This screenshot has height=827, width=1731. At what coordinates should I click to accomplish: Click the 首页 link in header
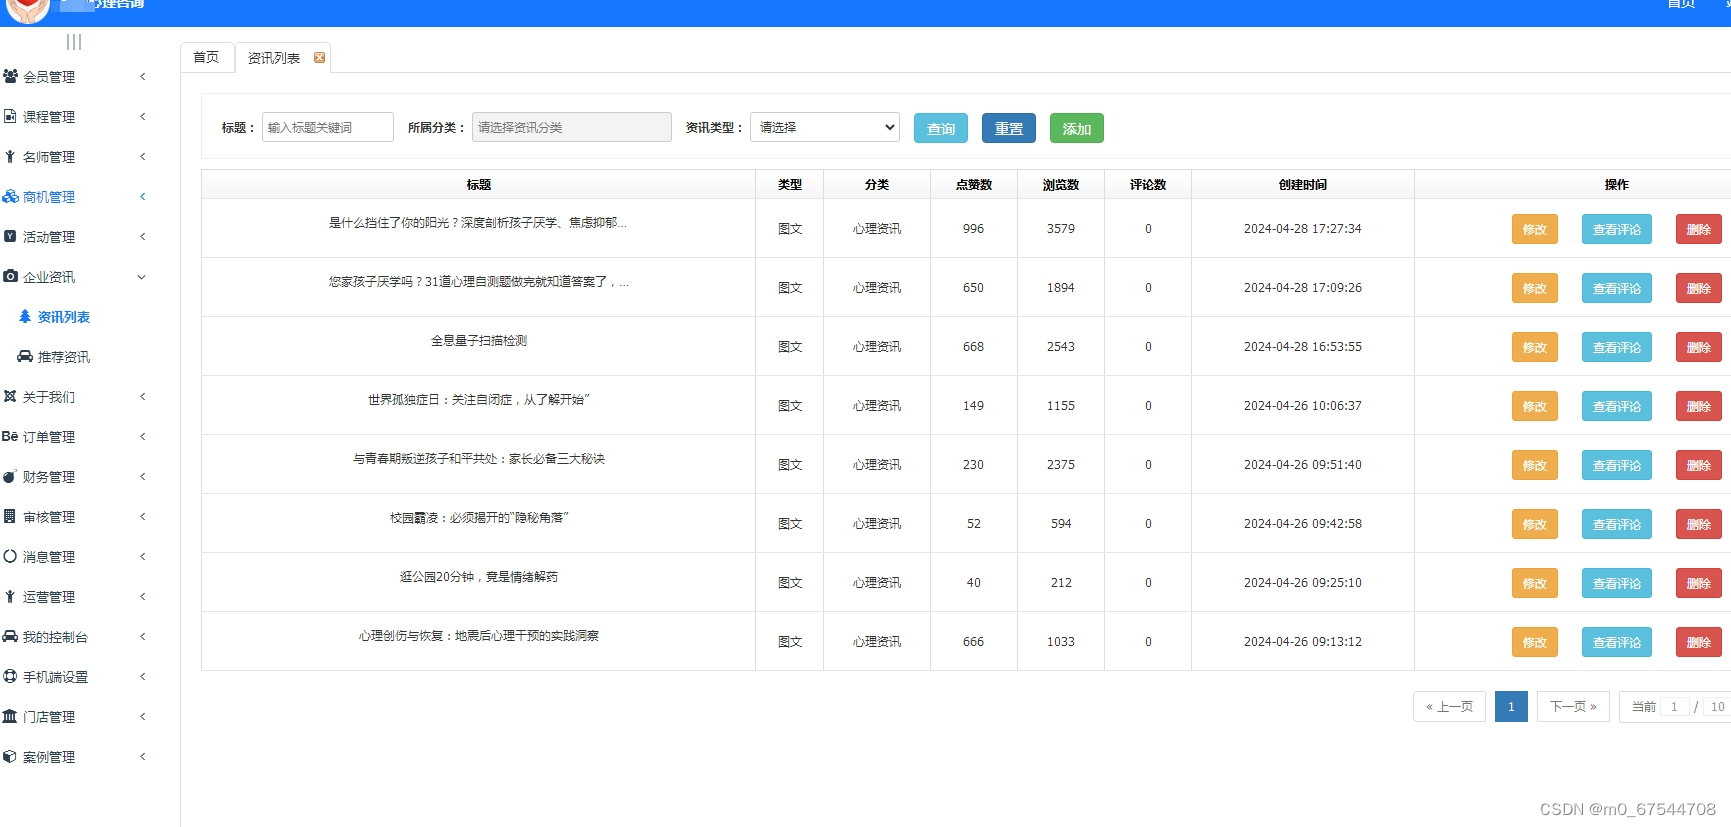[1681, 5]
